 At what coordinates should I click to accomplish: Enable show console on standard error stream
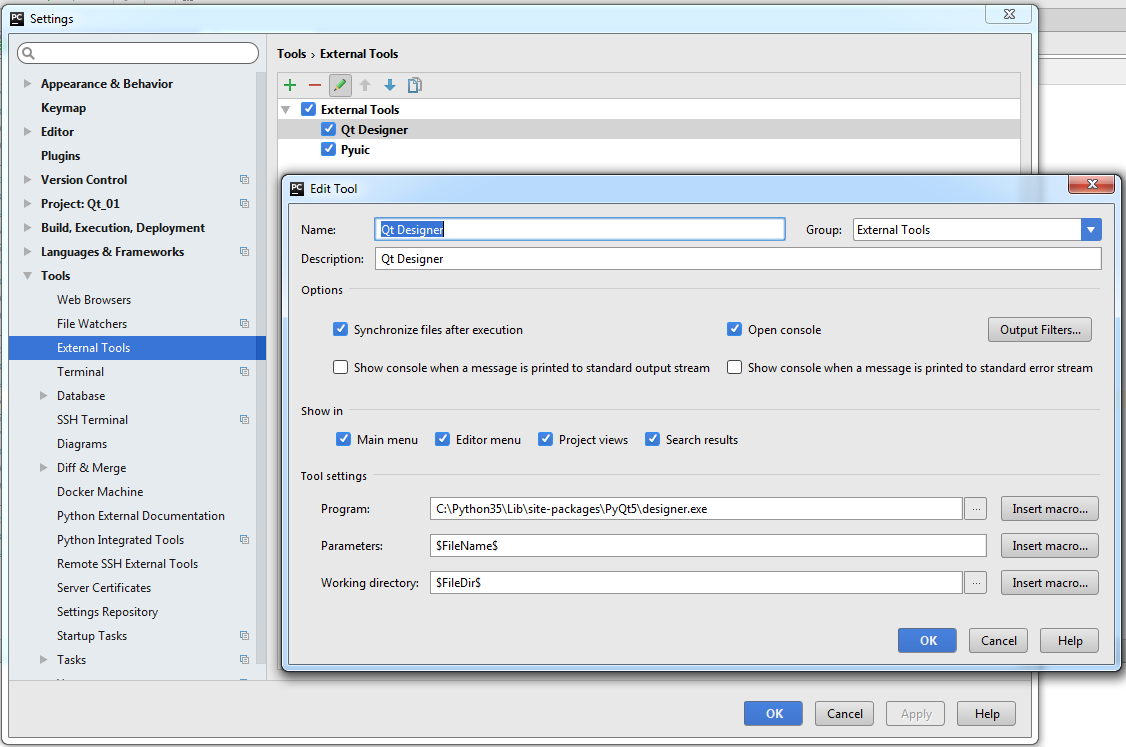tap(734, 368)
